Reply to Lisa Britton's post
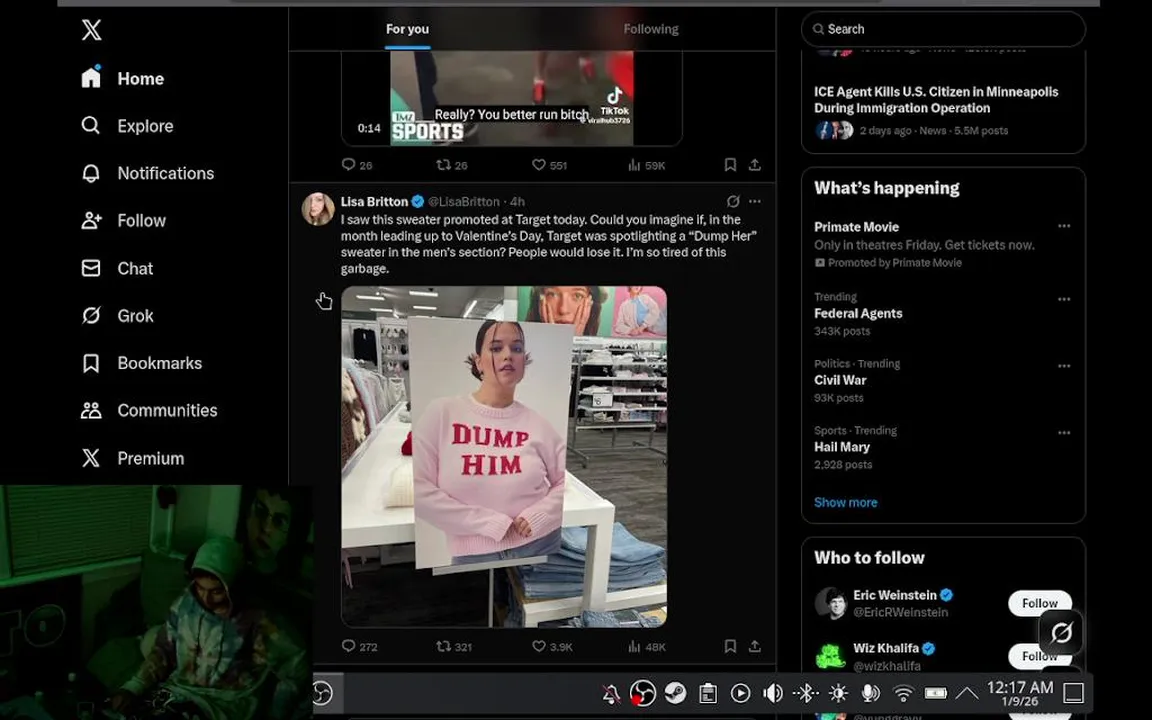 pos(359,647)
